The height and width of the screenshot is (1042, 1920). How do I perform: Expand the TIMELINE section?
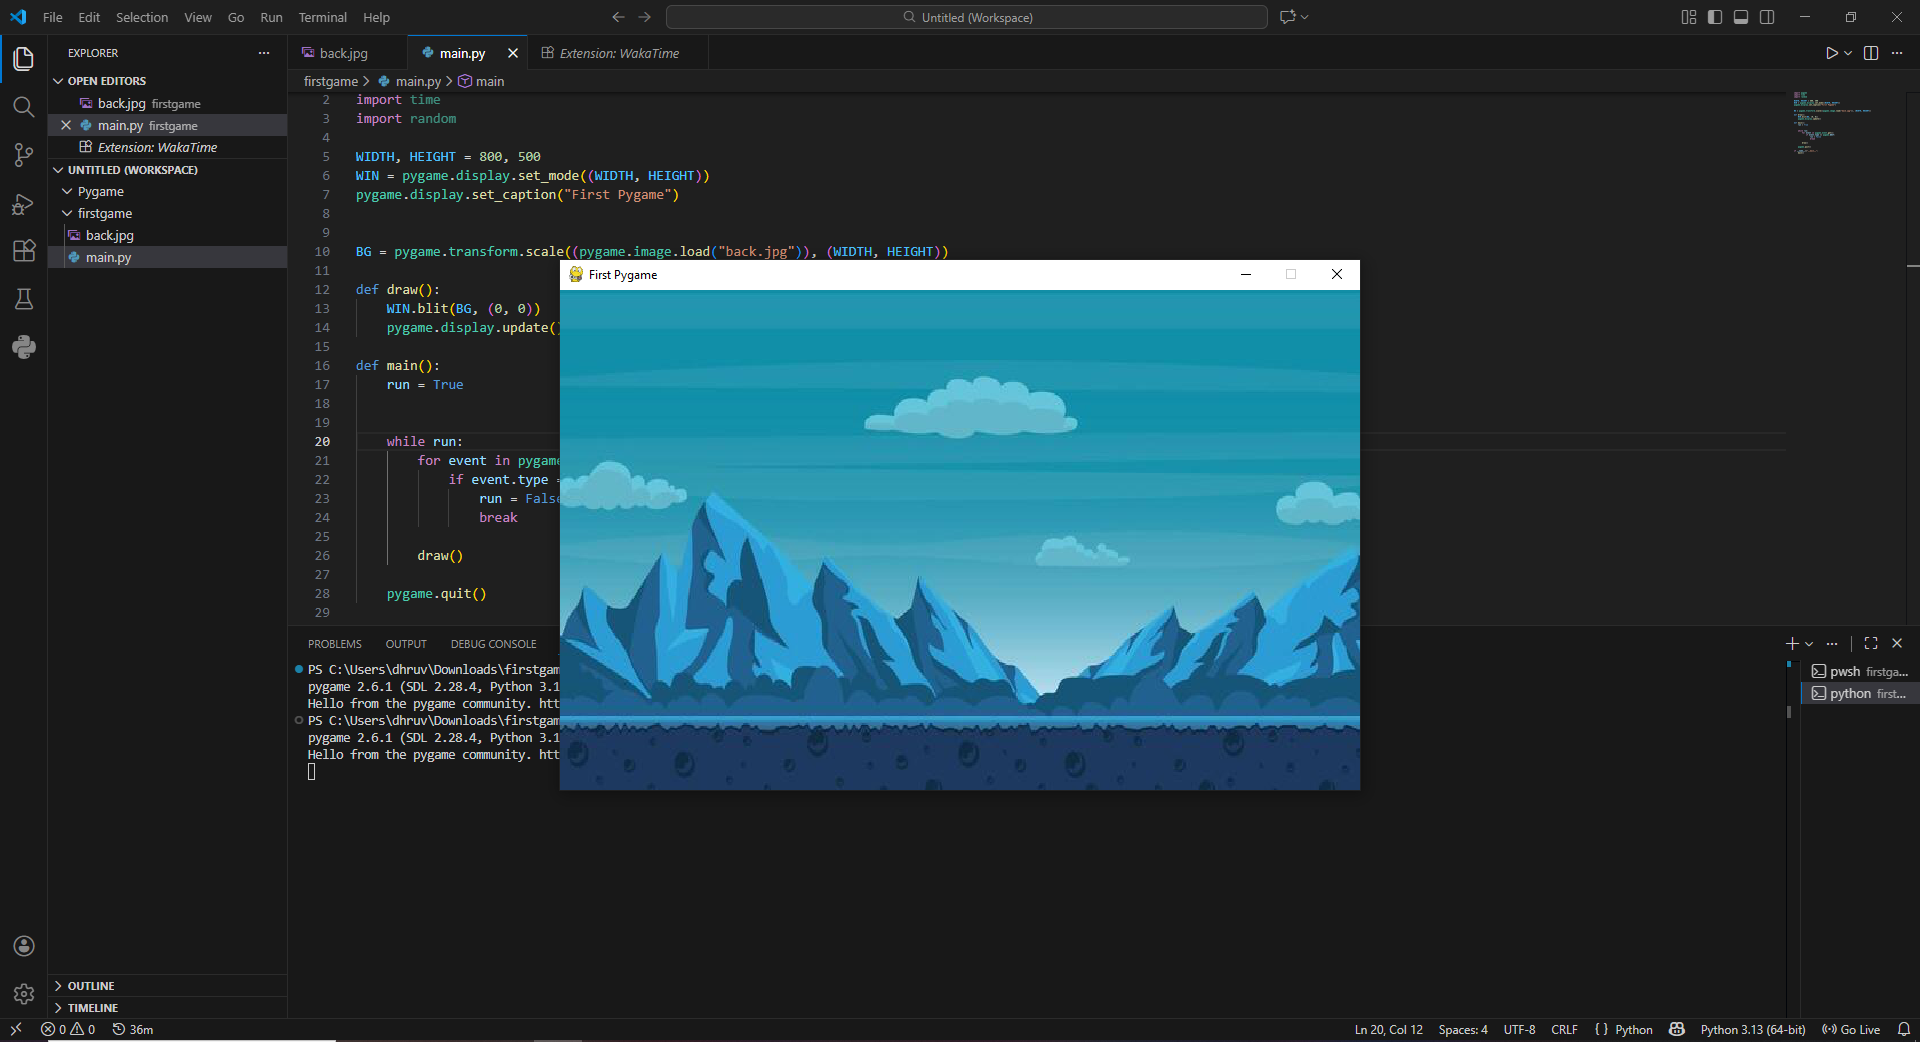pos(92,1008)
